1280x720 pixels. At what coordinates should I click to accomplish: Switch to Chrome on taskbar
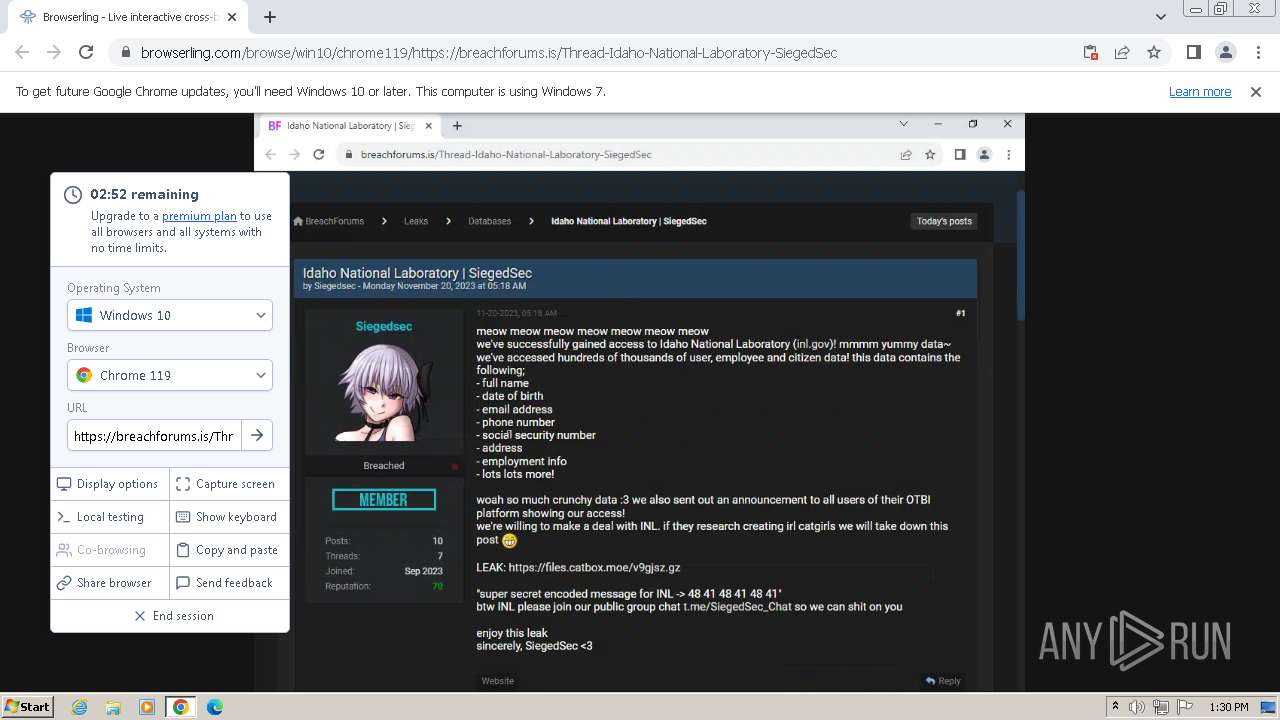click(x=181, y=707)
